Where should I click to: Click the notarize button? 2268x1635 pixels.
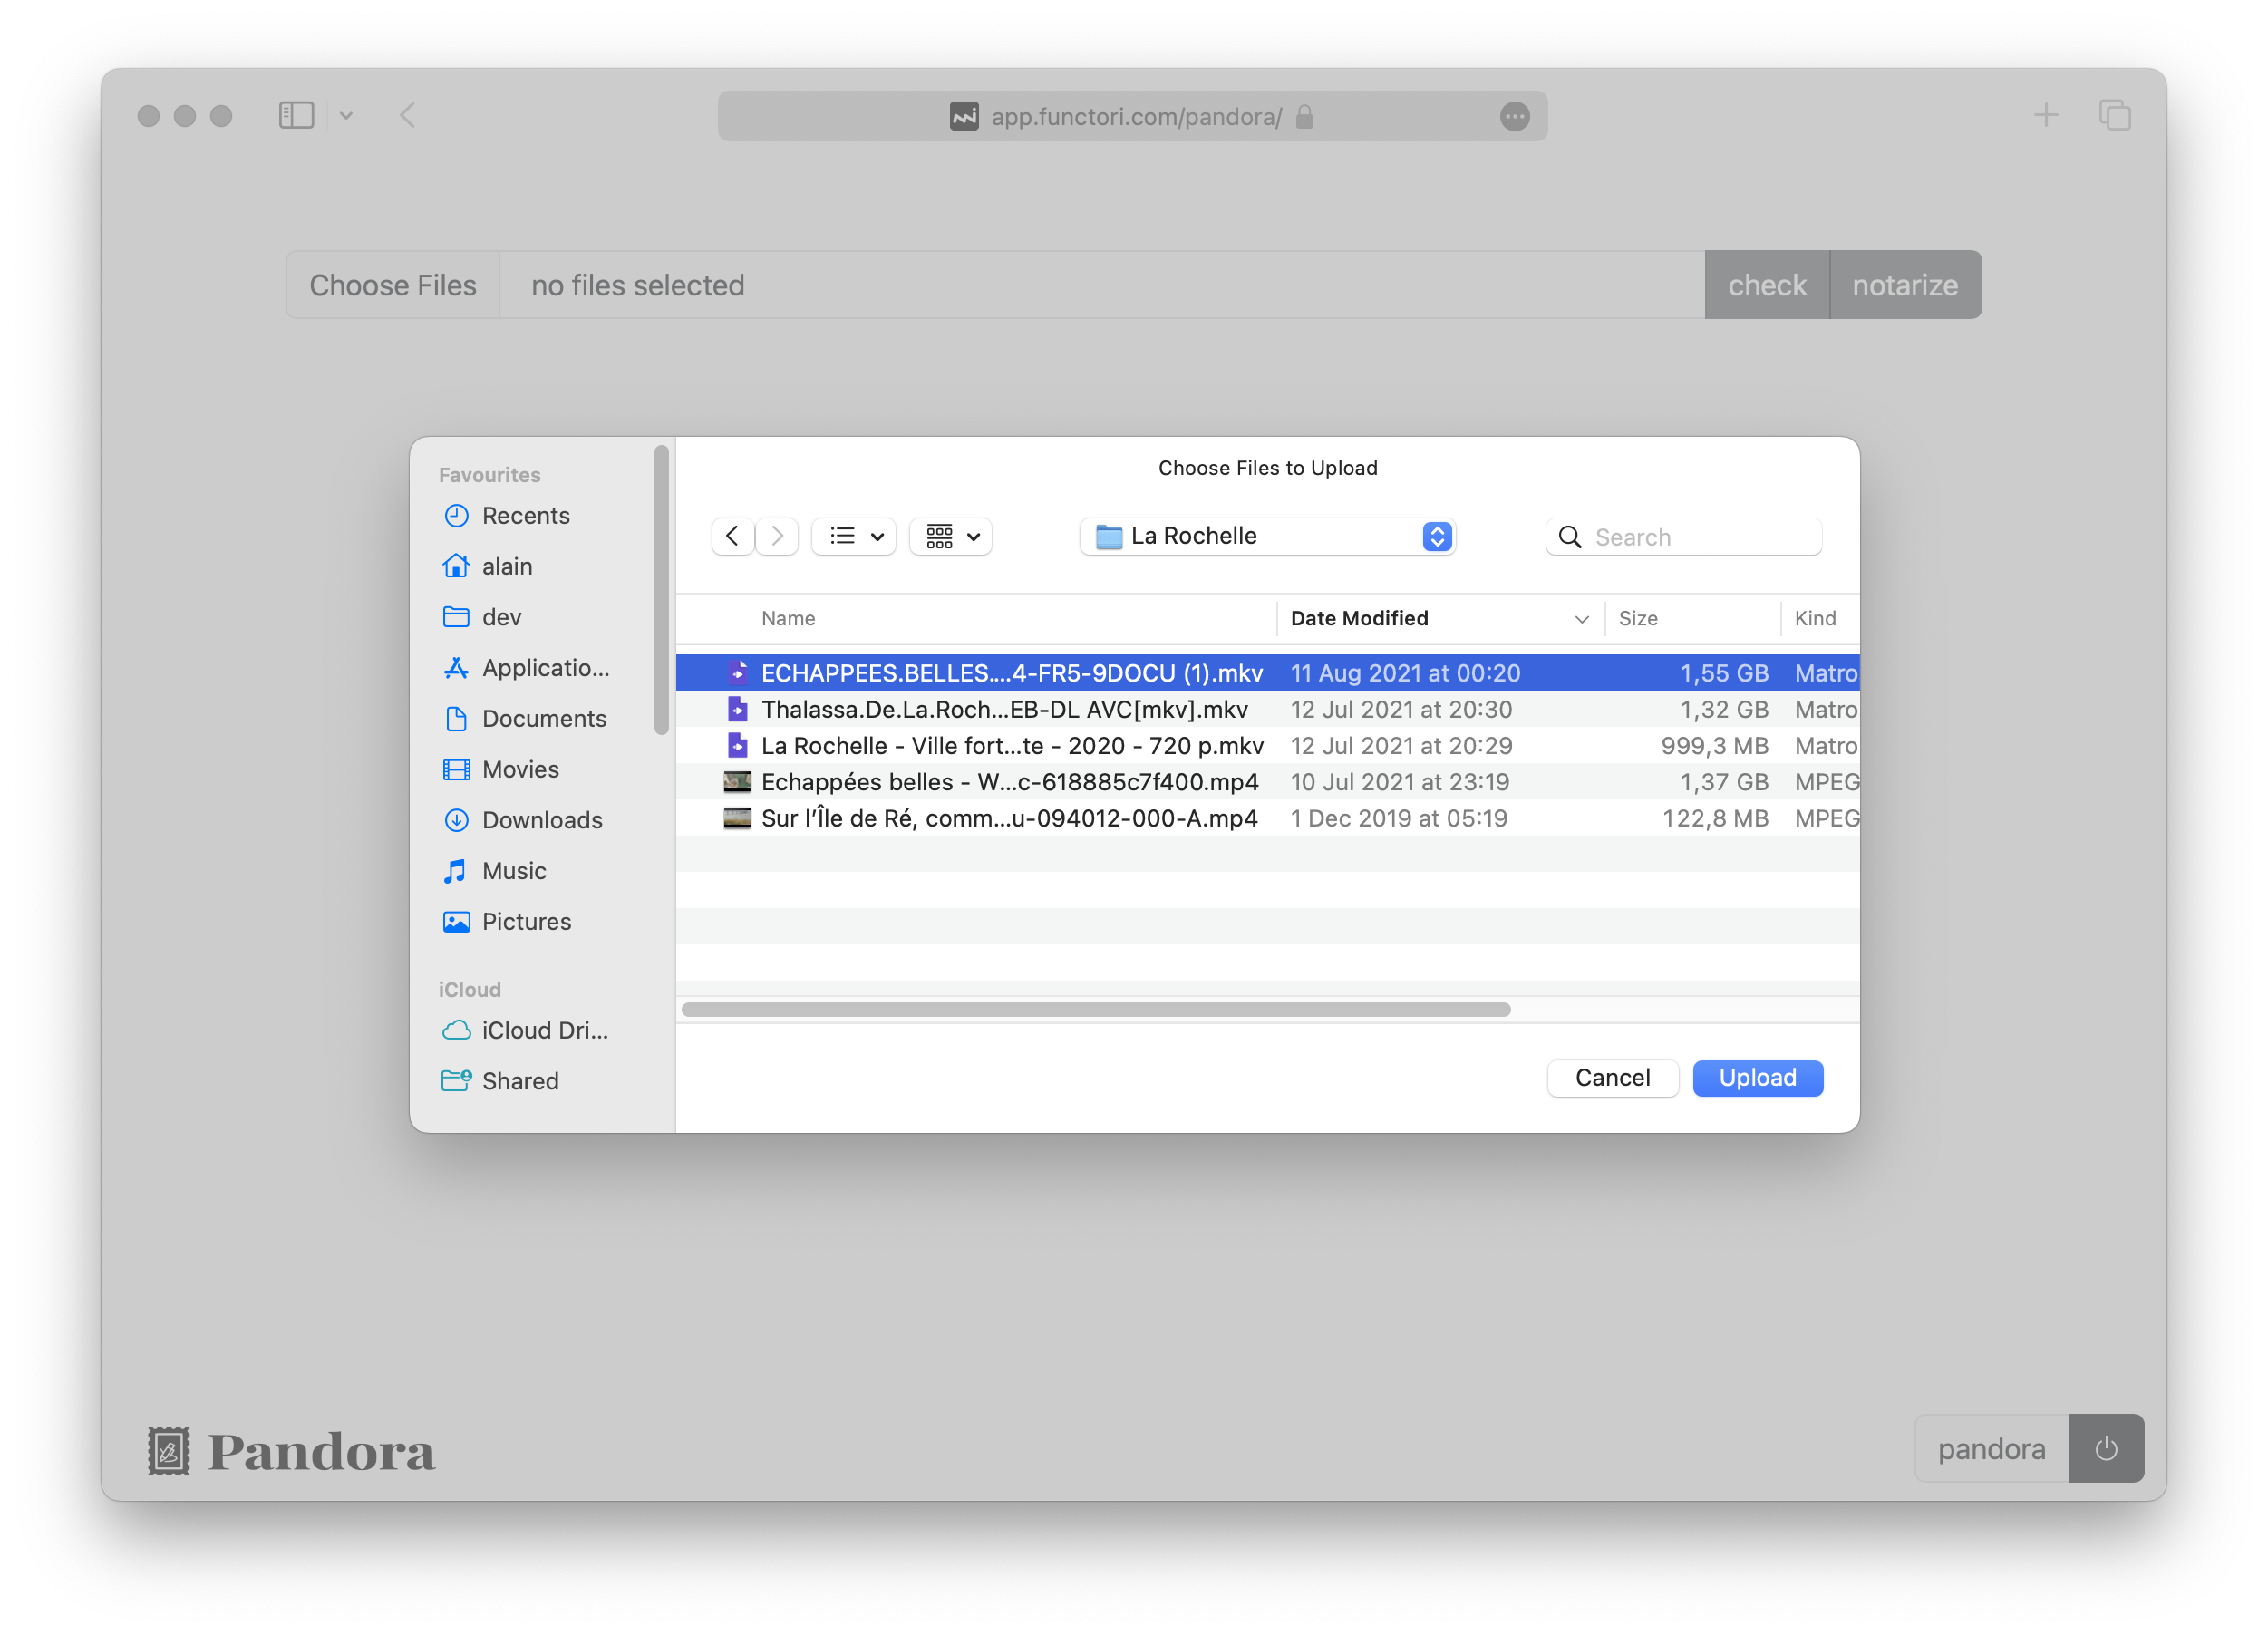(x=1905, y=284)
